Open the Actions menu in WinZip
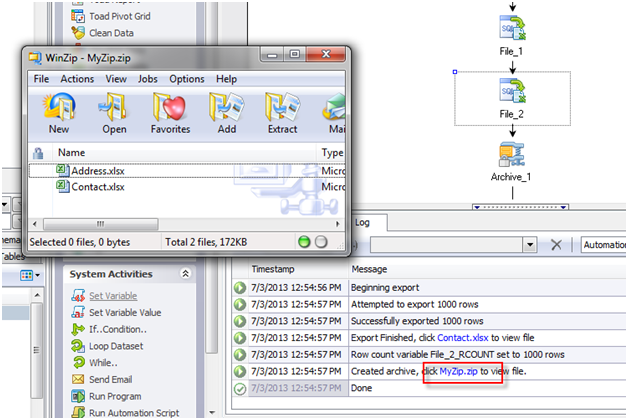 (x=77, y=79)
